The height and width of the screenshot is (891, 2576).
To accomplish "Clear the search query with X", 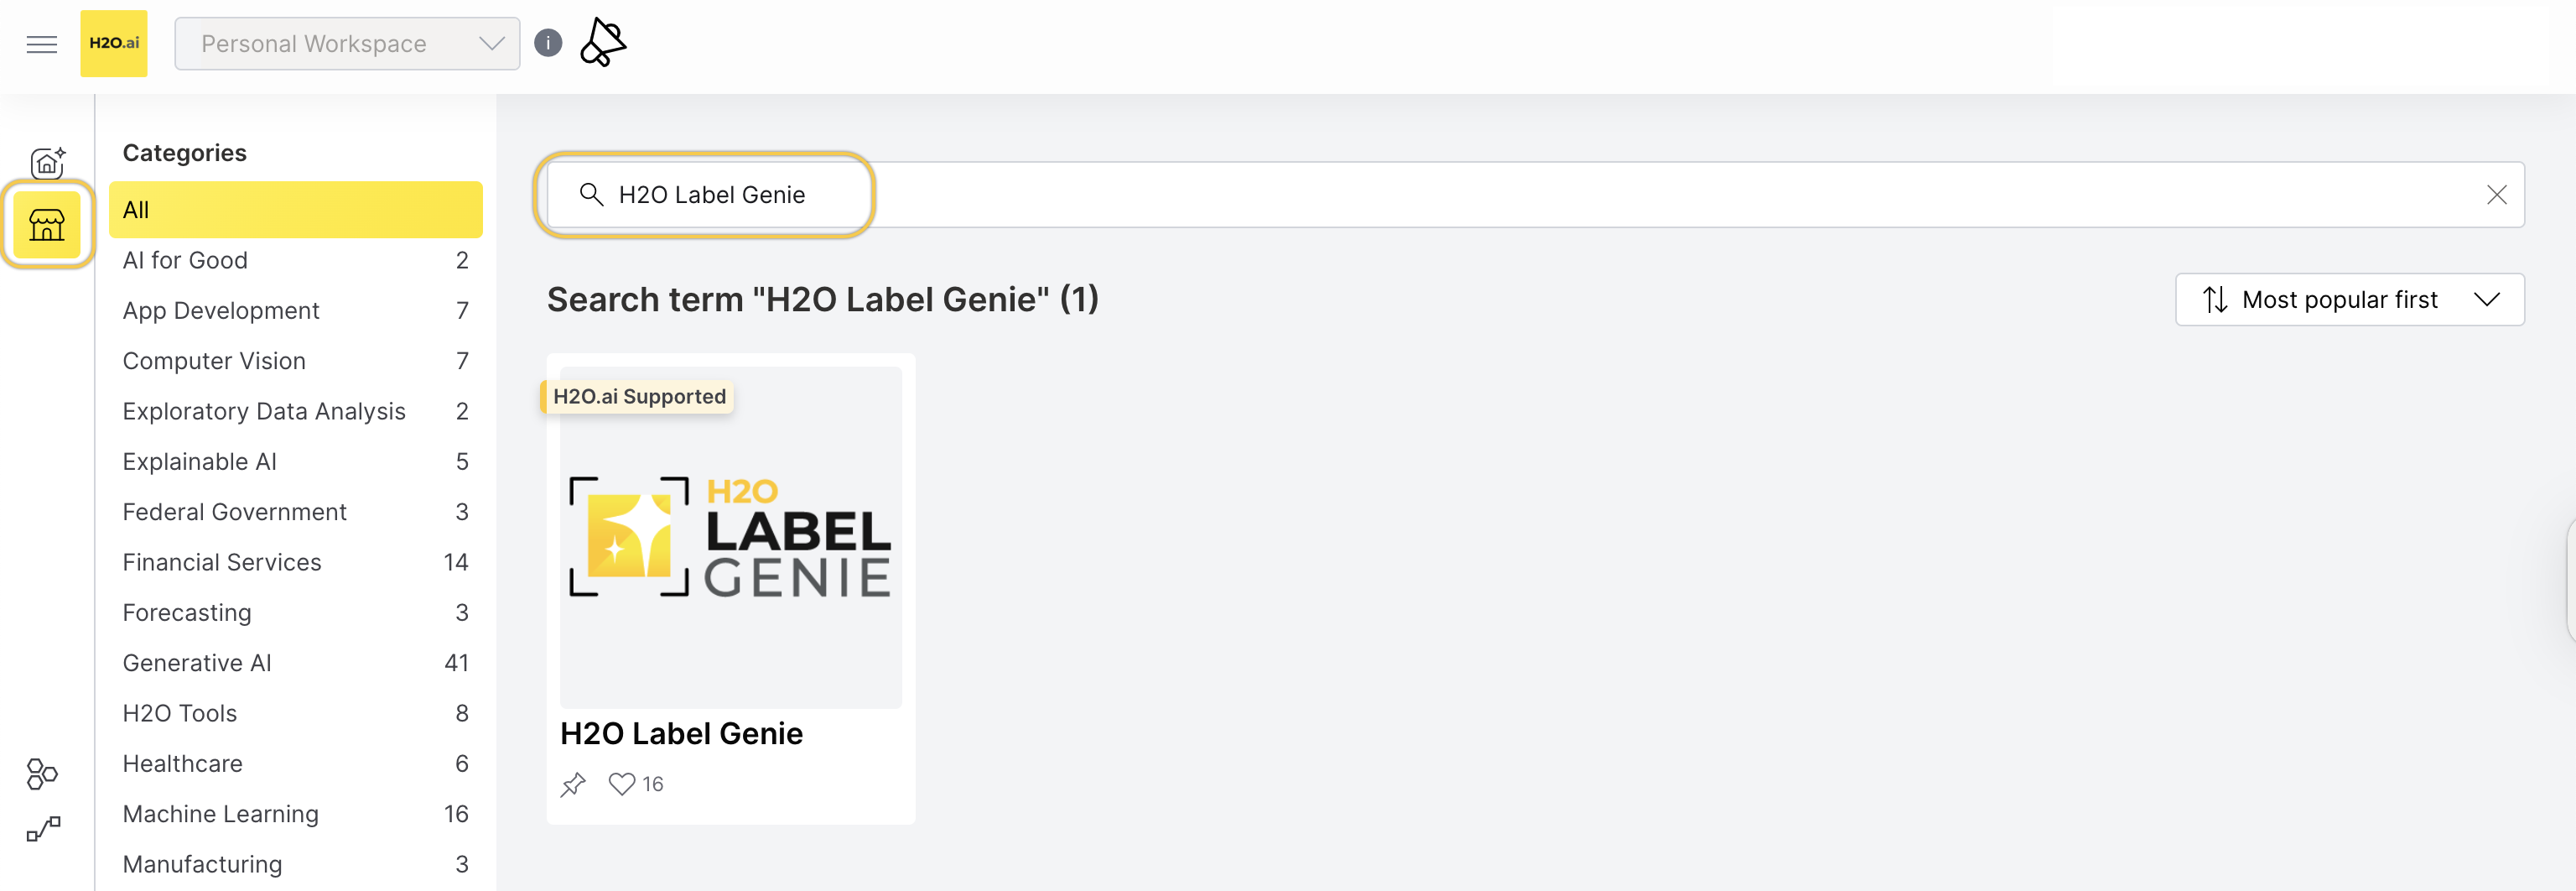I will tap(2497, 194).
